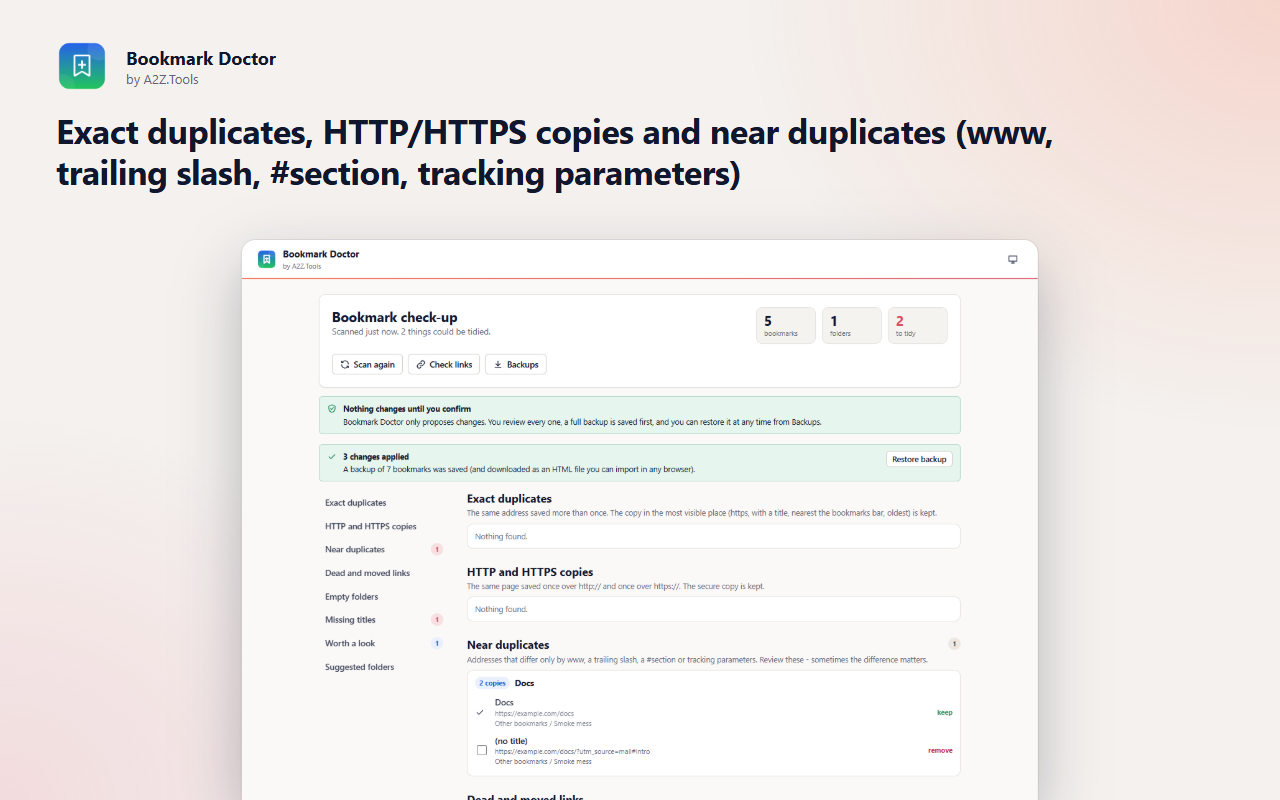1280x800 pixels.
Task: Click the checkmark icon beside 3 changes applied
Action: 332,456
